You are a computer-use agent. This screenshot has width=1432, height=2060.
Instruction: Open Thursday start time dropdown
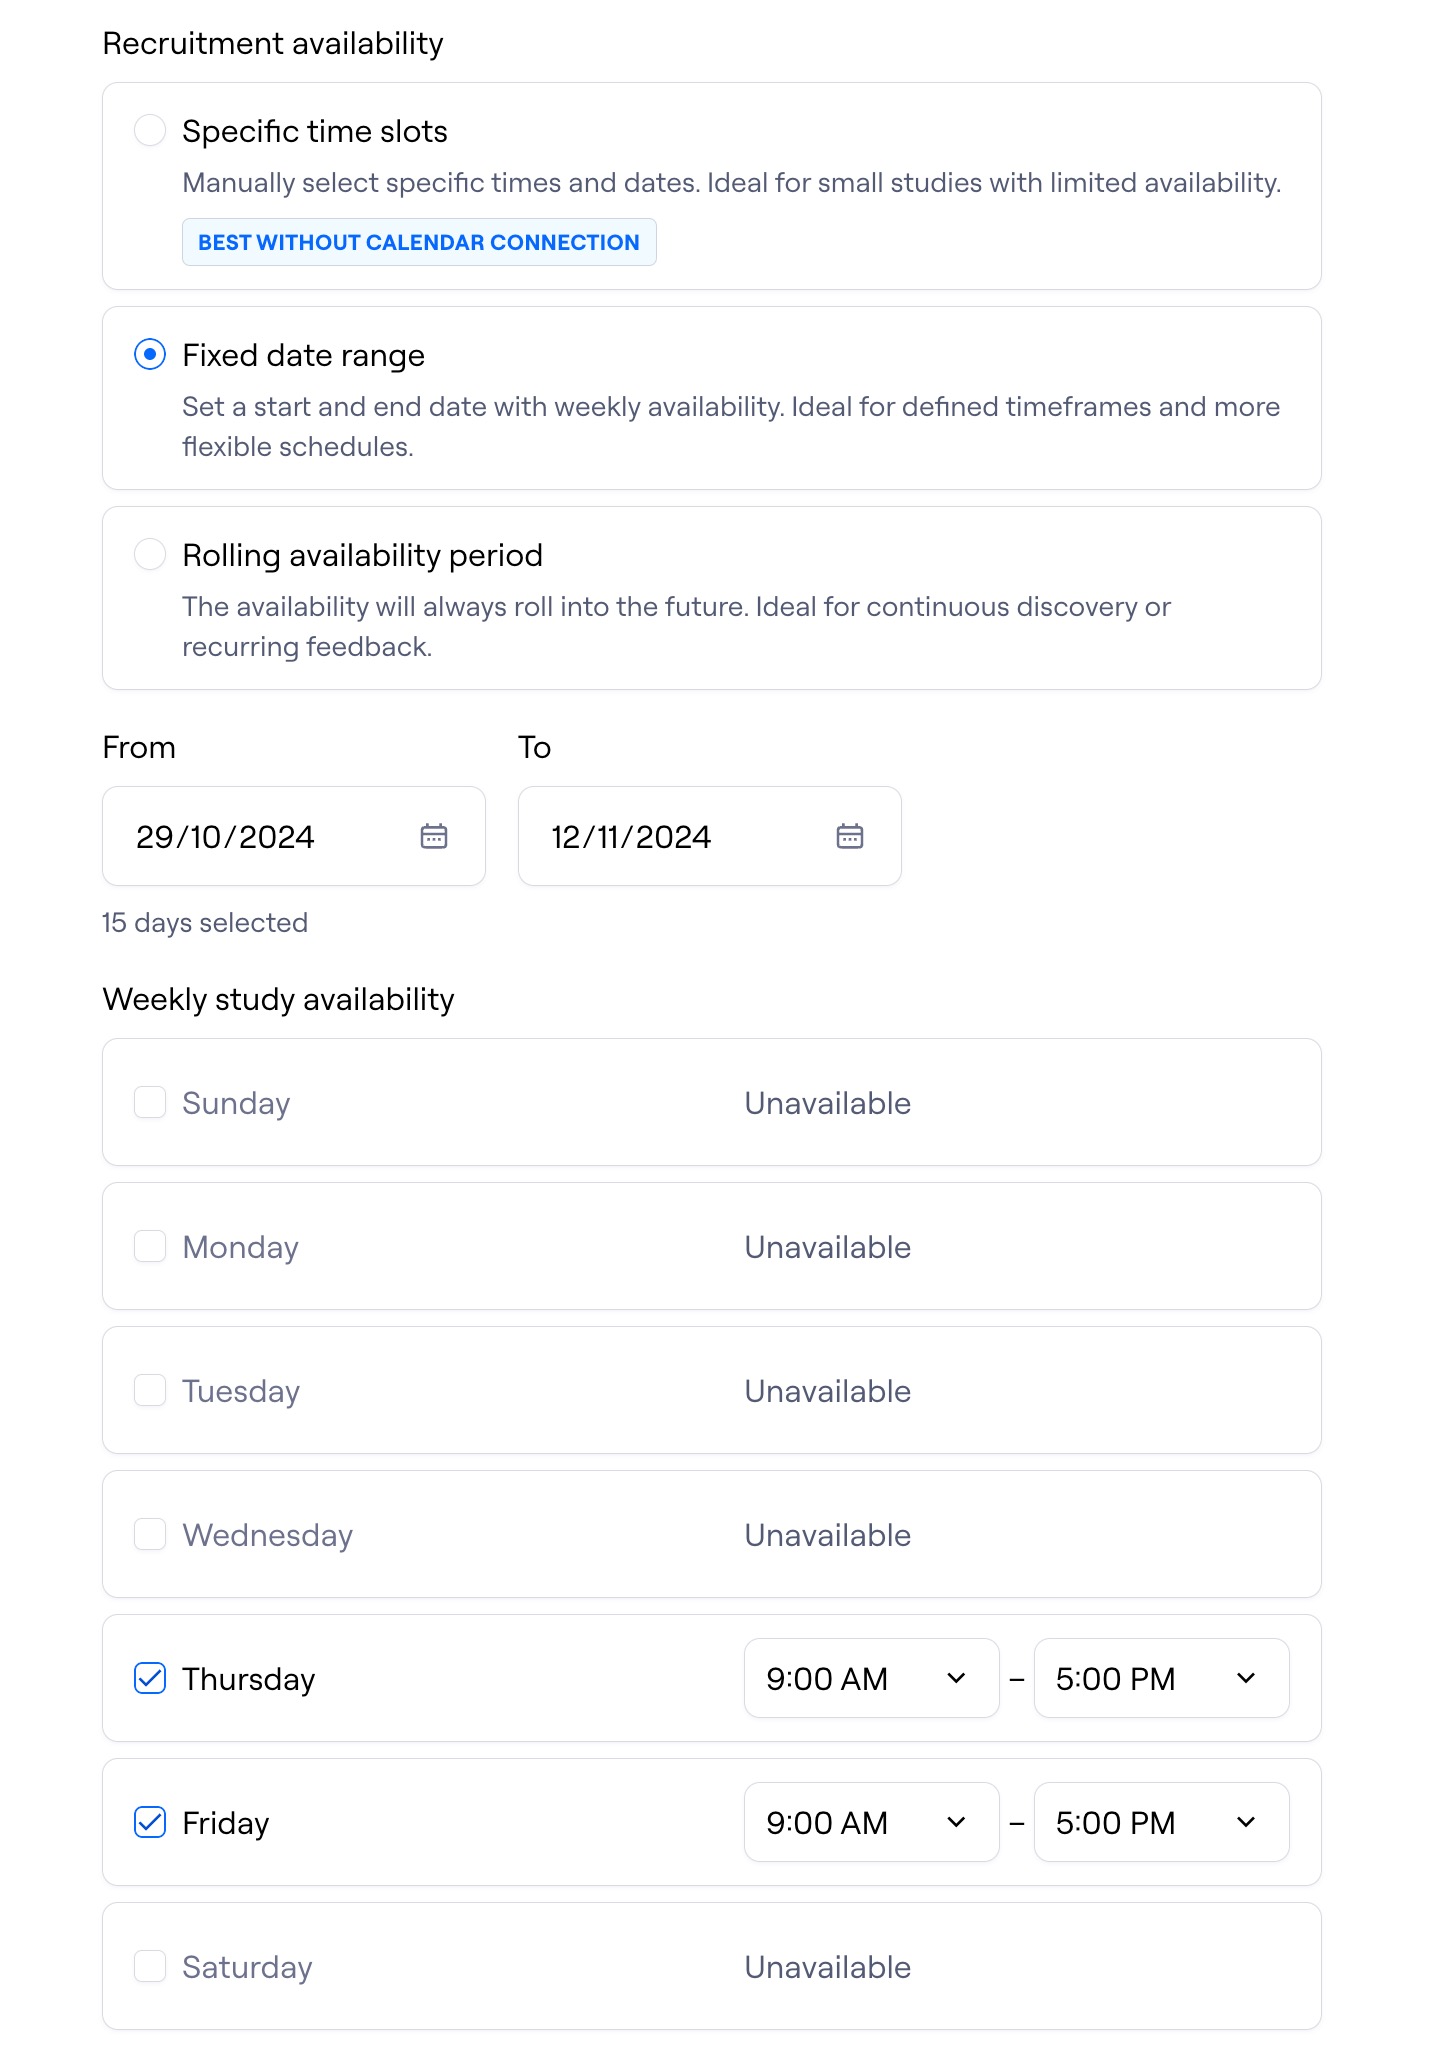tap(871, 1678)
